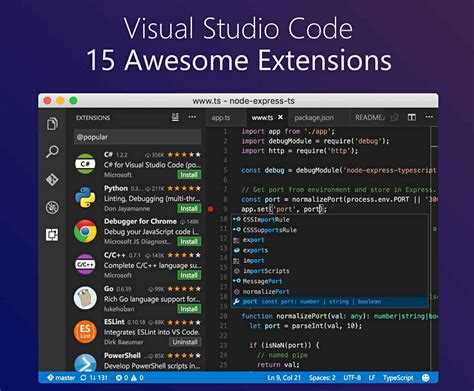Click the red macOS close window button
Screen dimensions: 474x391
pos(47,101)
